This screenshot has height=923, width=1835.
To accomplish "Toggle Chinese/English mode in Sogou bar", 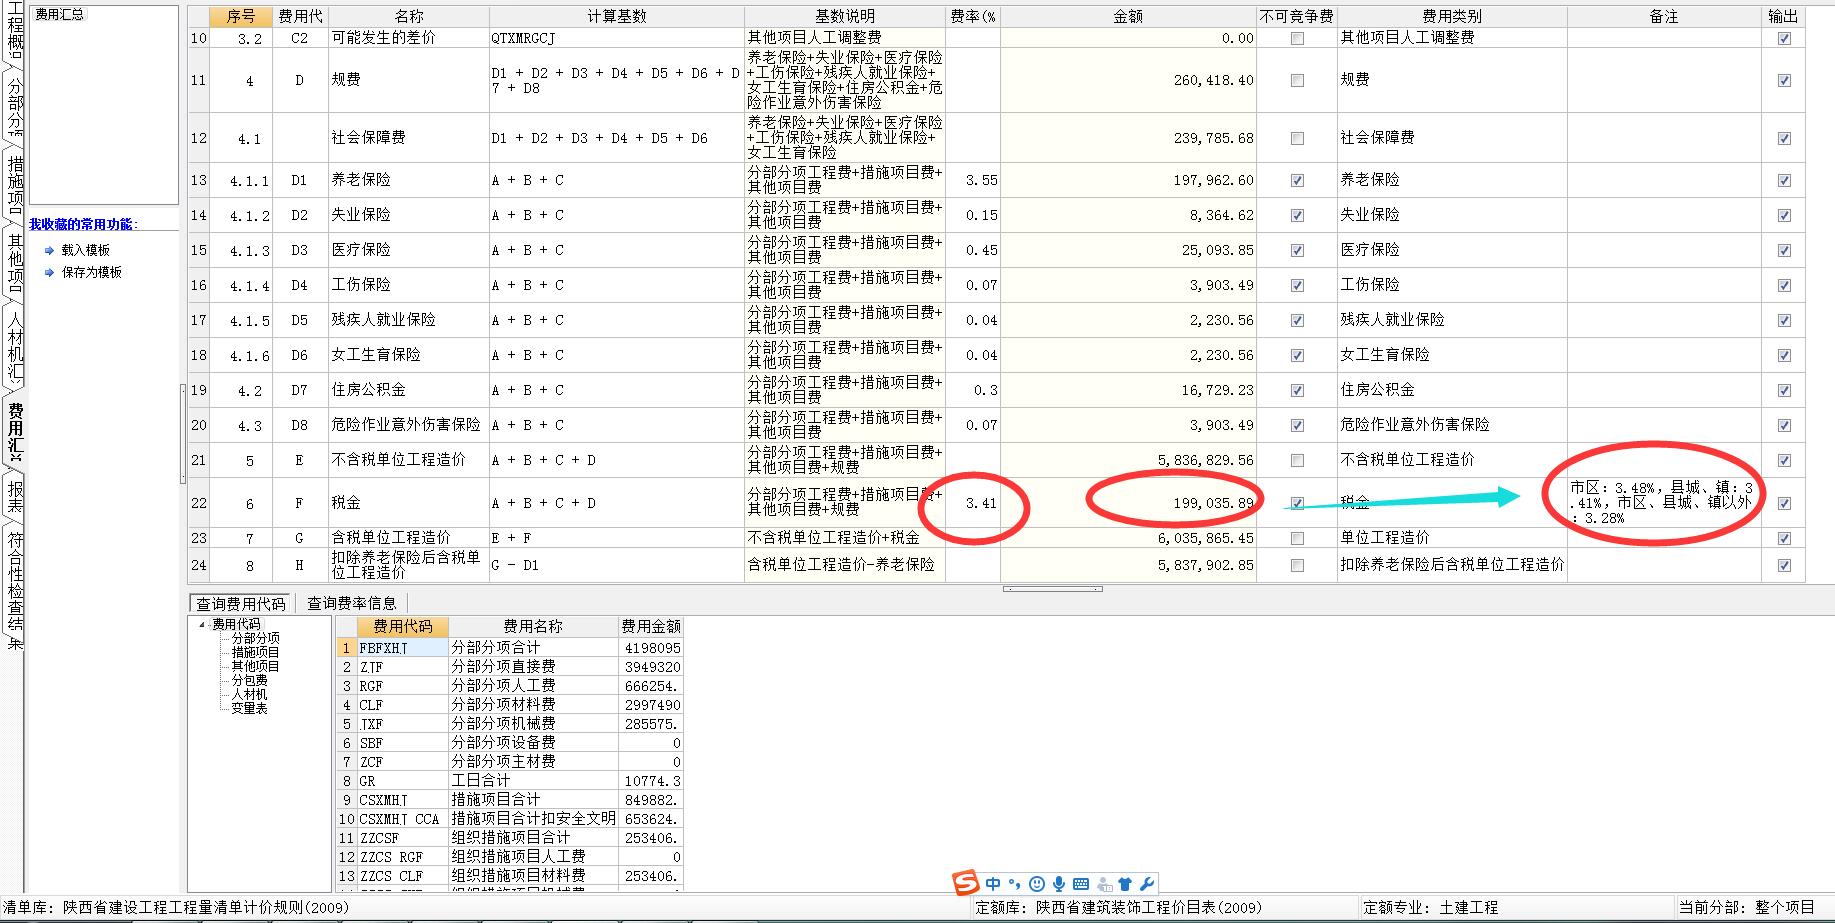I will point(993,884).
